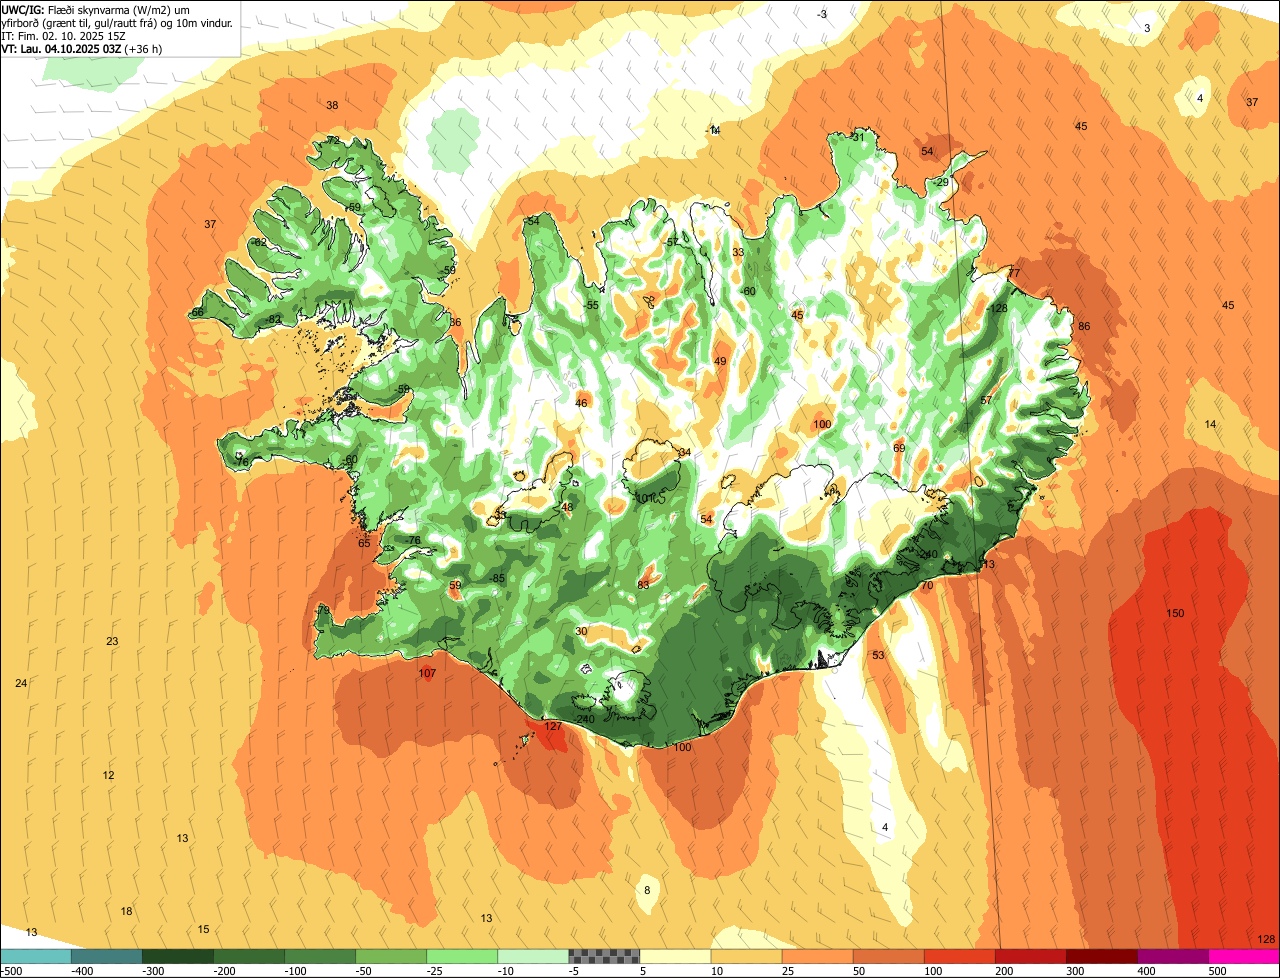Click the '400' legend label
Image resolution: width=1280 pixels, height=978 pixels.
[1147, 971]
